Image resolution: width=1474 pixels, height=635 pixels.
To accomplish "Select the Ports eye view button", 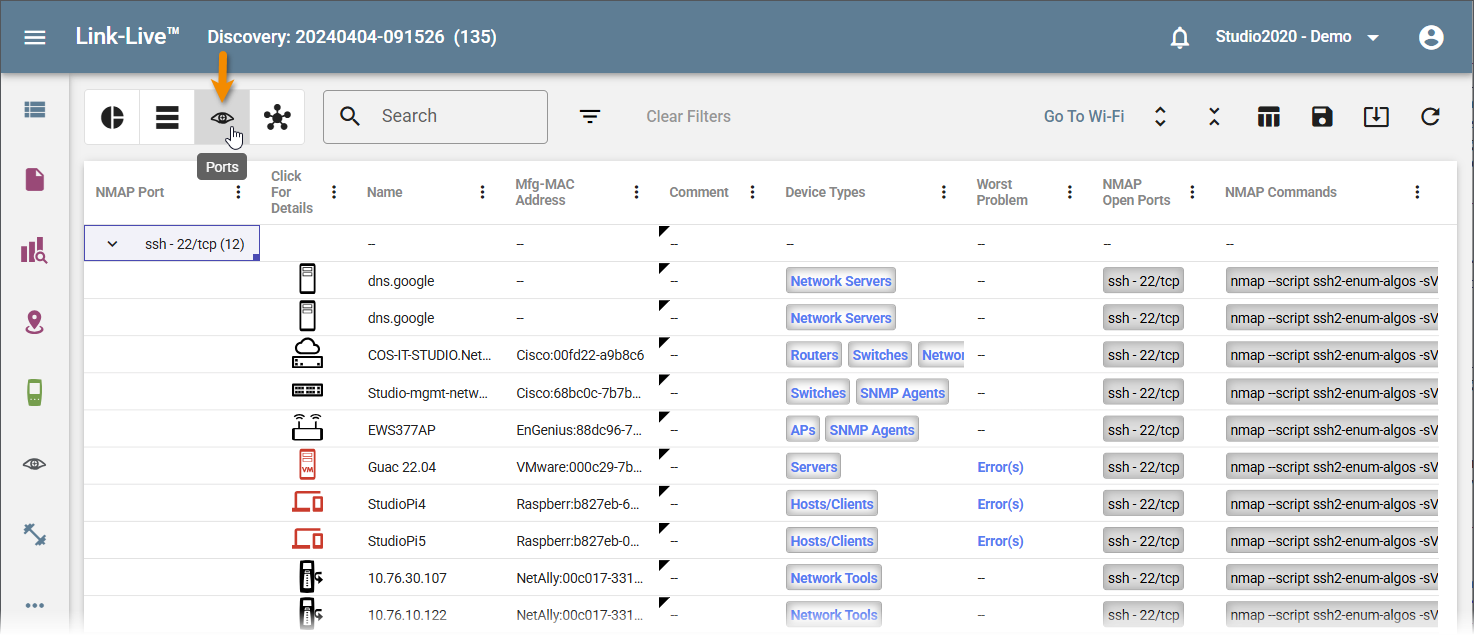I will coord(222,117).
